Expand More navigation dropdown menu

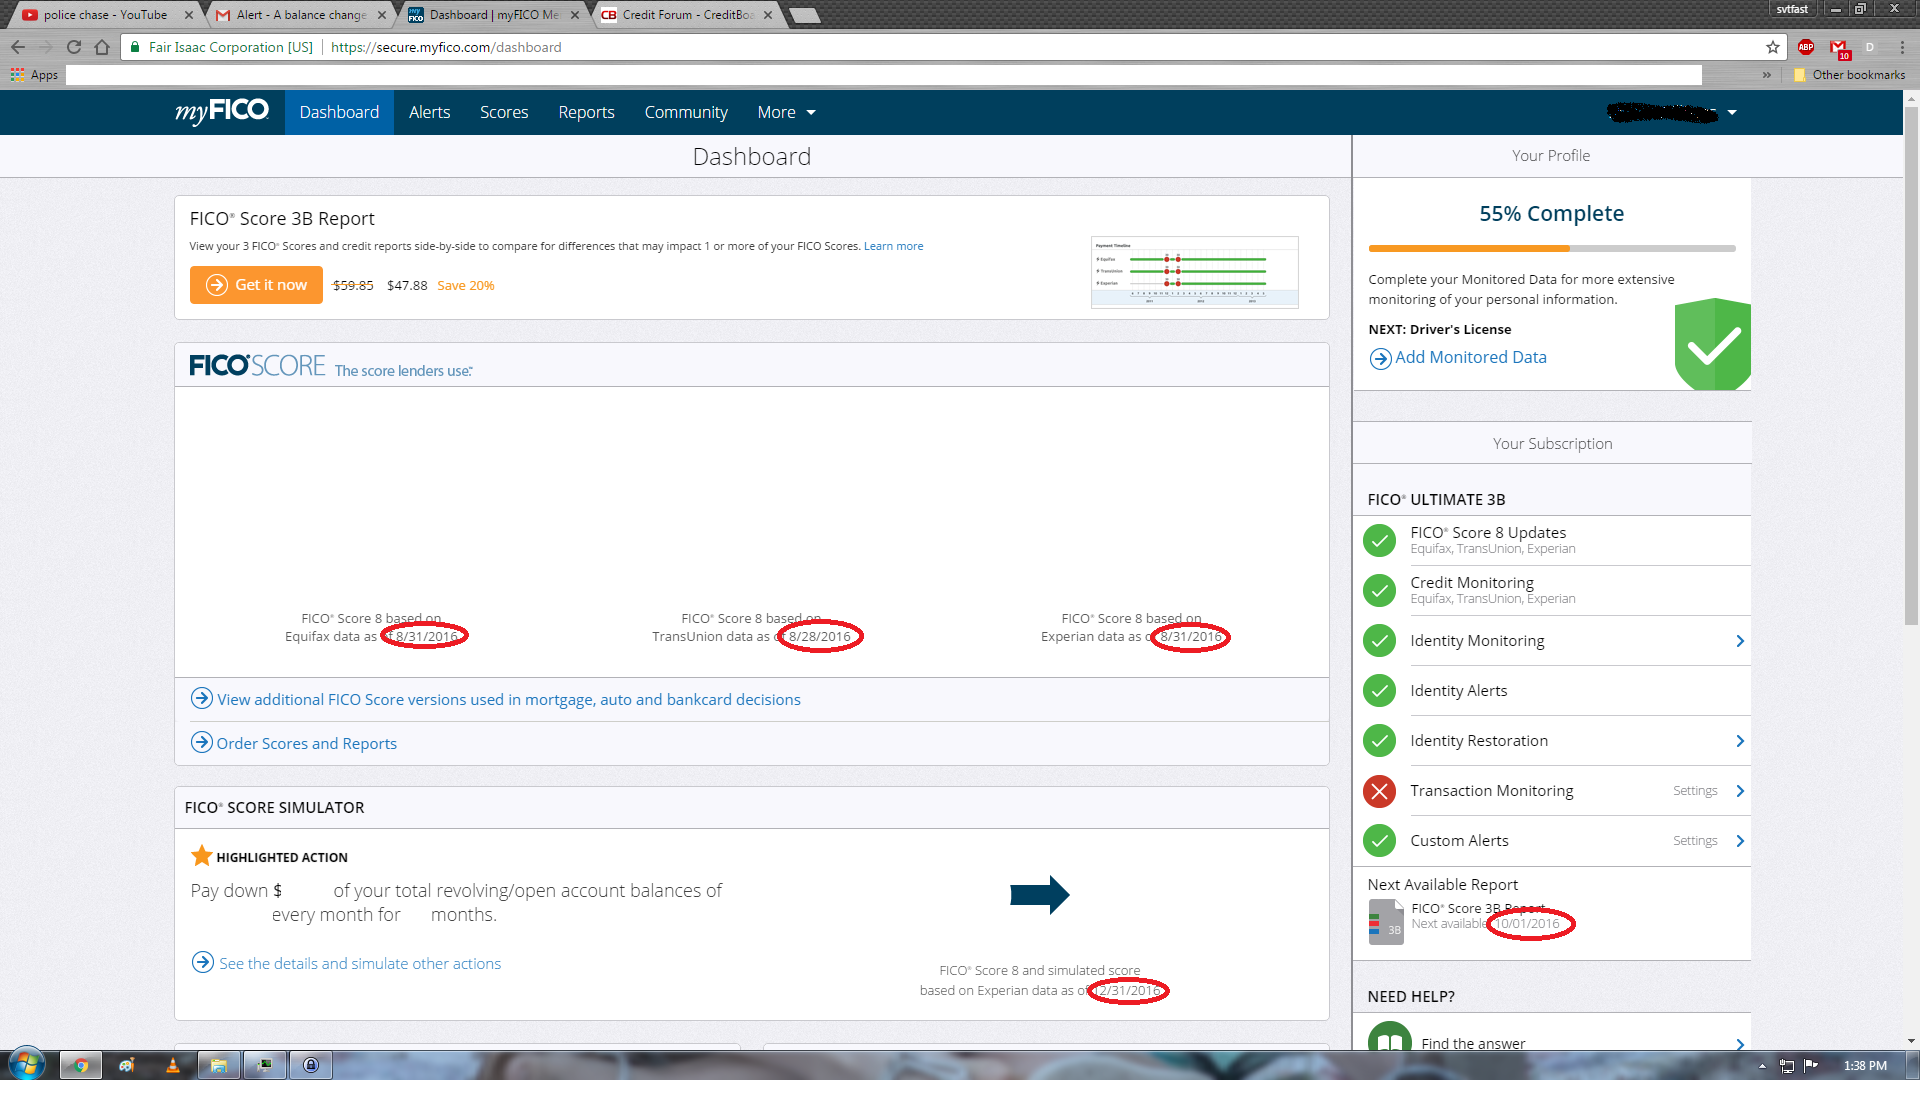click(x=786, y=112)
